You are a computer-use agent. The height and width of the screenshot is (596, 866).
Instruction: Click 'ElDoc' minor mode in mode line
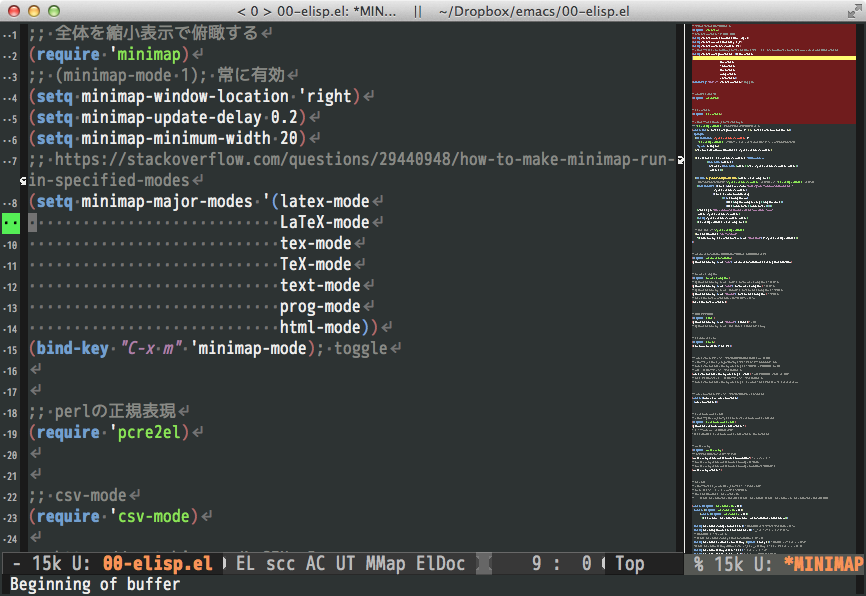pyautogui.click(x=440, y=563)
